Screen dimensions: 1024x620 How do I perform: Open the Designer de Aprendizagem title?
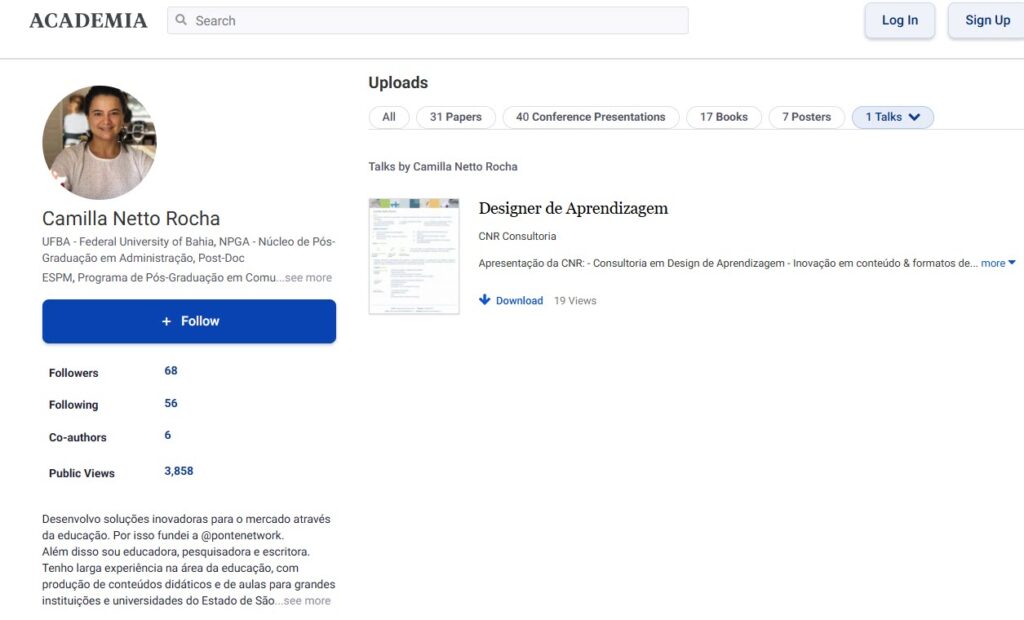[573, 208]
